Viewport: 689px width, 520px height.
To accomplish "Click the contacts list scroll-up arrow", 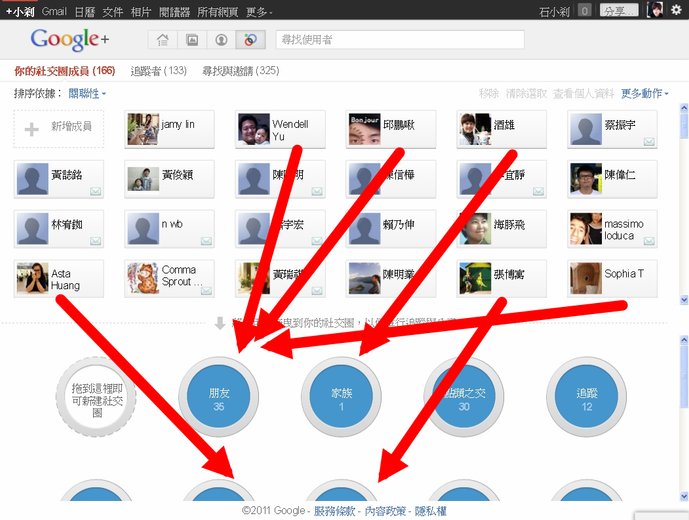I will [x=684, y=107].
